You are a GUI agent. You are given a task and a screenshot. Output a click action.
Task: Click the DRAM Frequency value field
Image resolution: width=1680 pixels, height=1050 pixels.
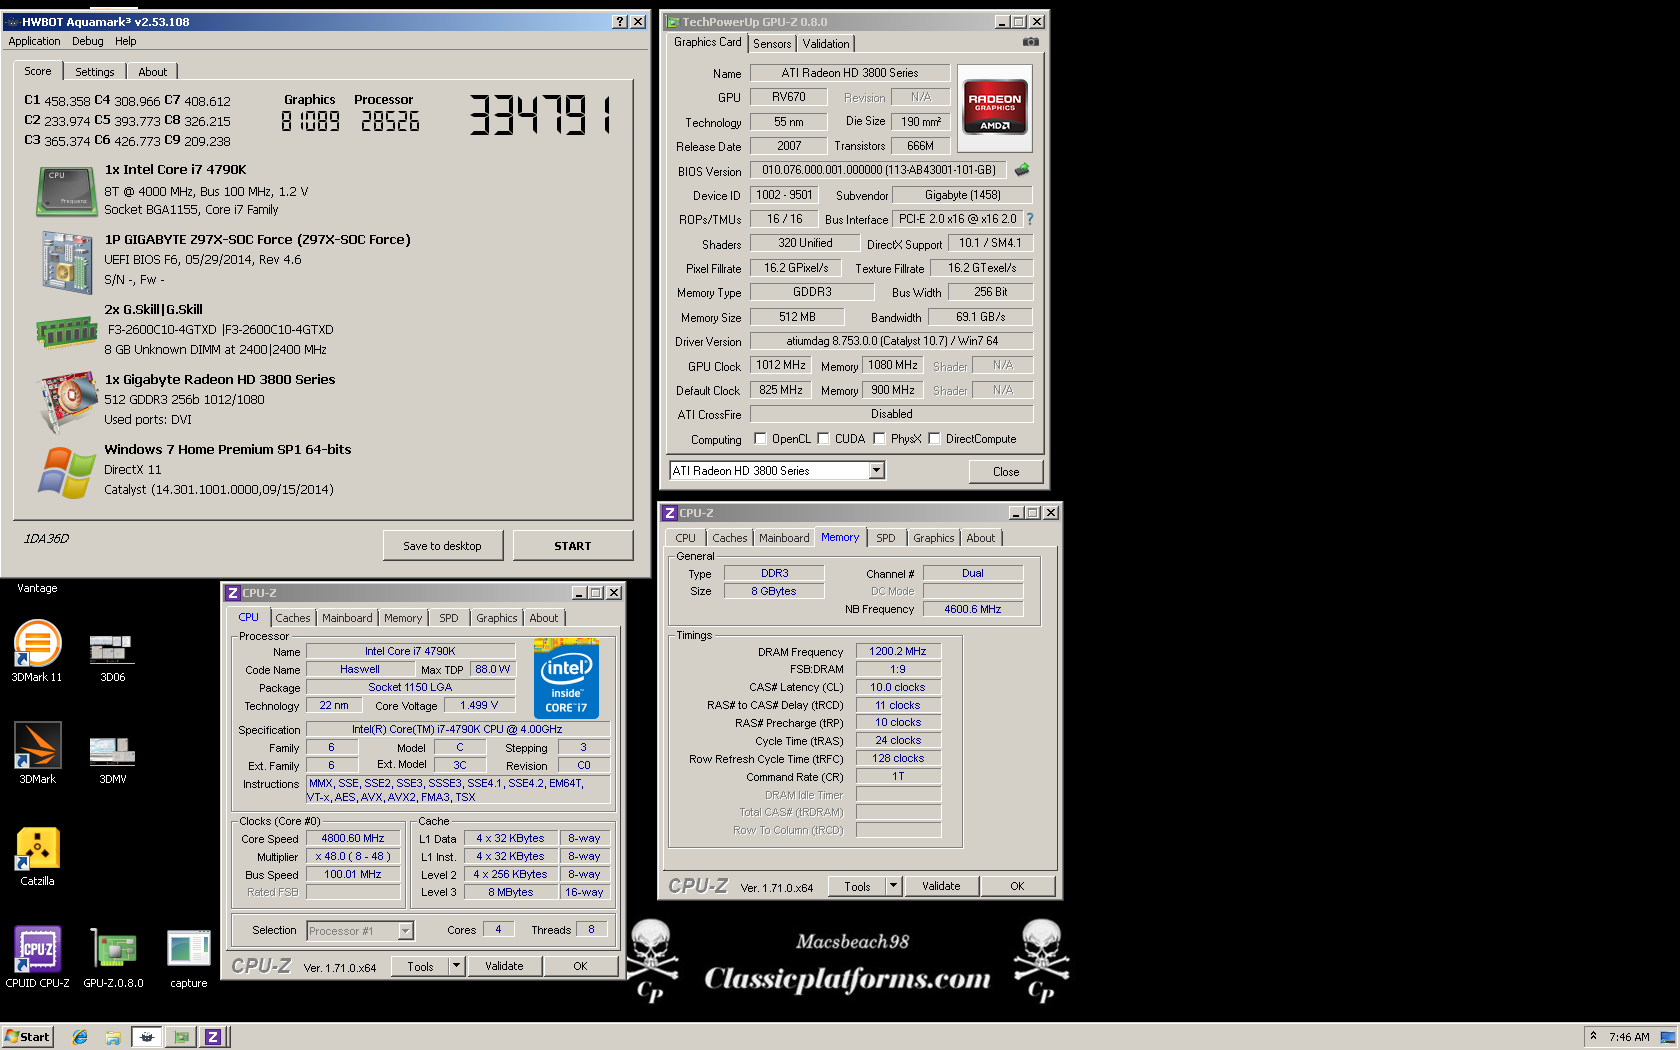[898, 651]
